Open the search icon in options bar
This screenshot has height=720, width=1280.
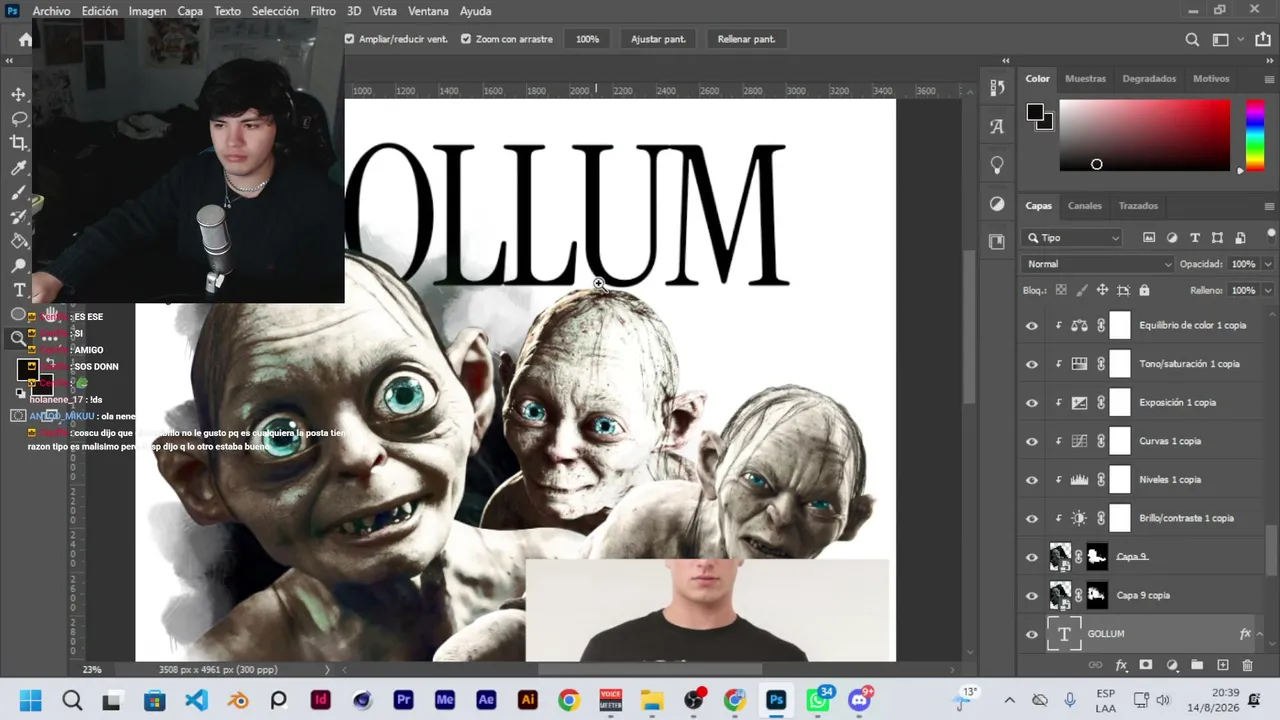coord(1192,39)
